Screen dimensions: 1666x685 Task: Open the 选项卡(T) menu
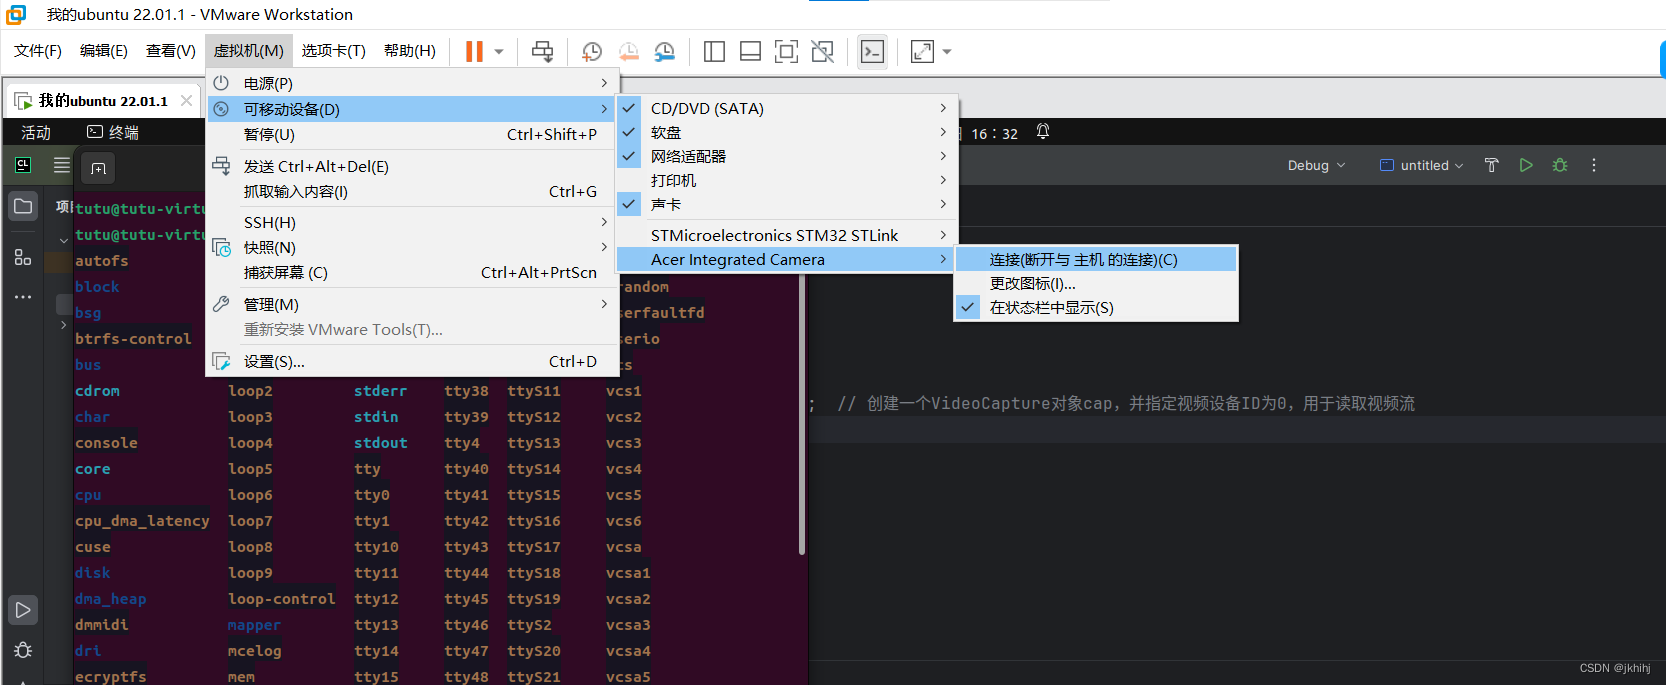point(334,51)
